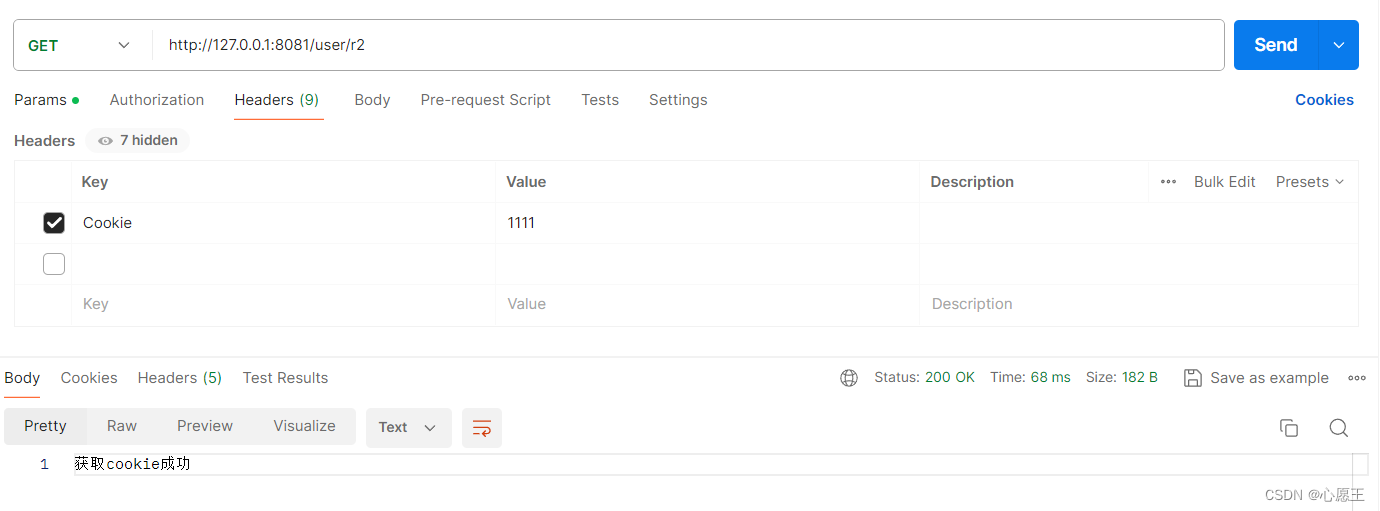
Task: Open Test Results tab
Action: (285, 378)
